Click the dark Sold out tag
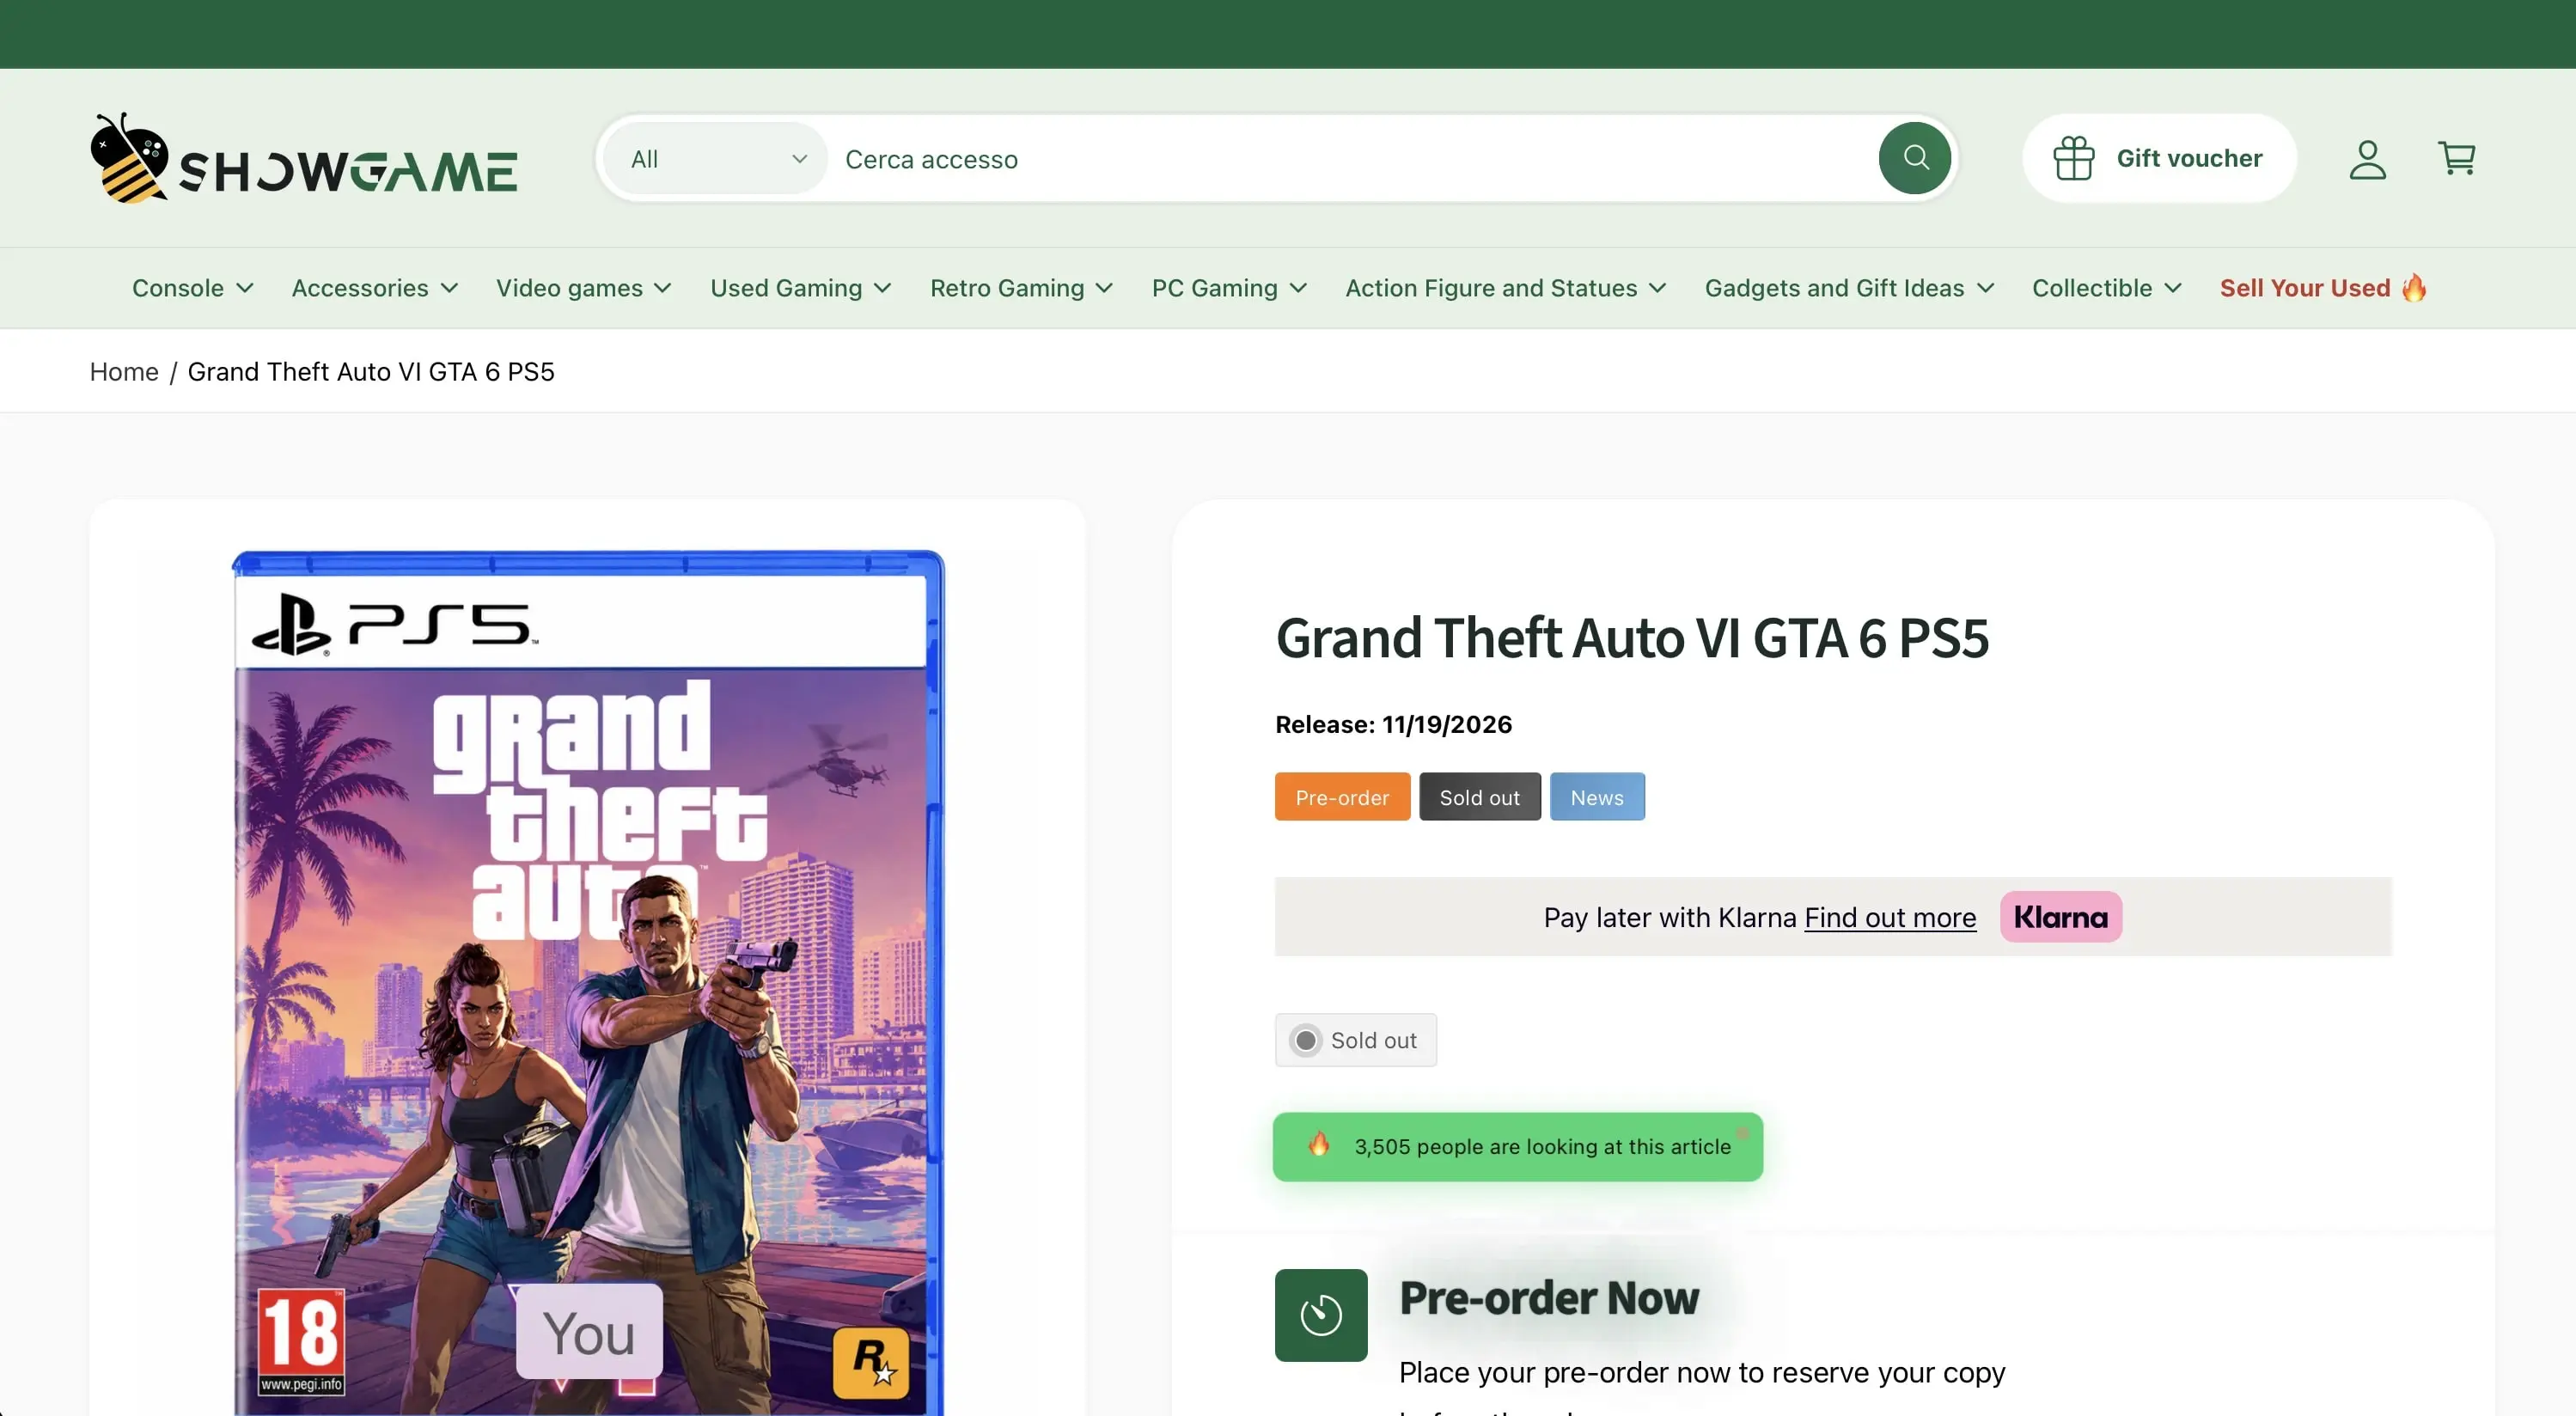Screen dimensions: 2576x1416 coord(1479,797)
